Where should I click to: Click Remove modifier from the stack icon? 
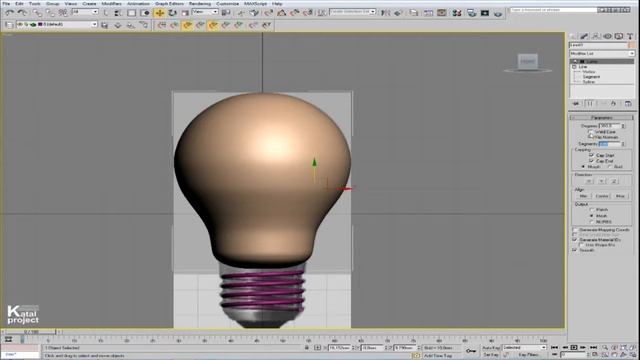(613, 104)
